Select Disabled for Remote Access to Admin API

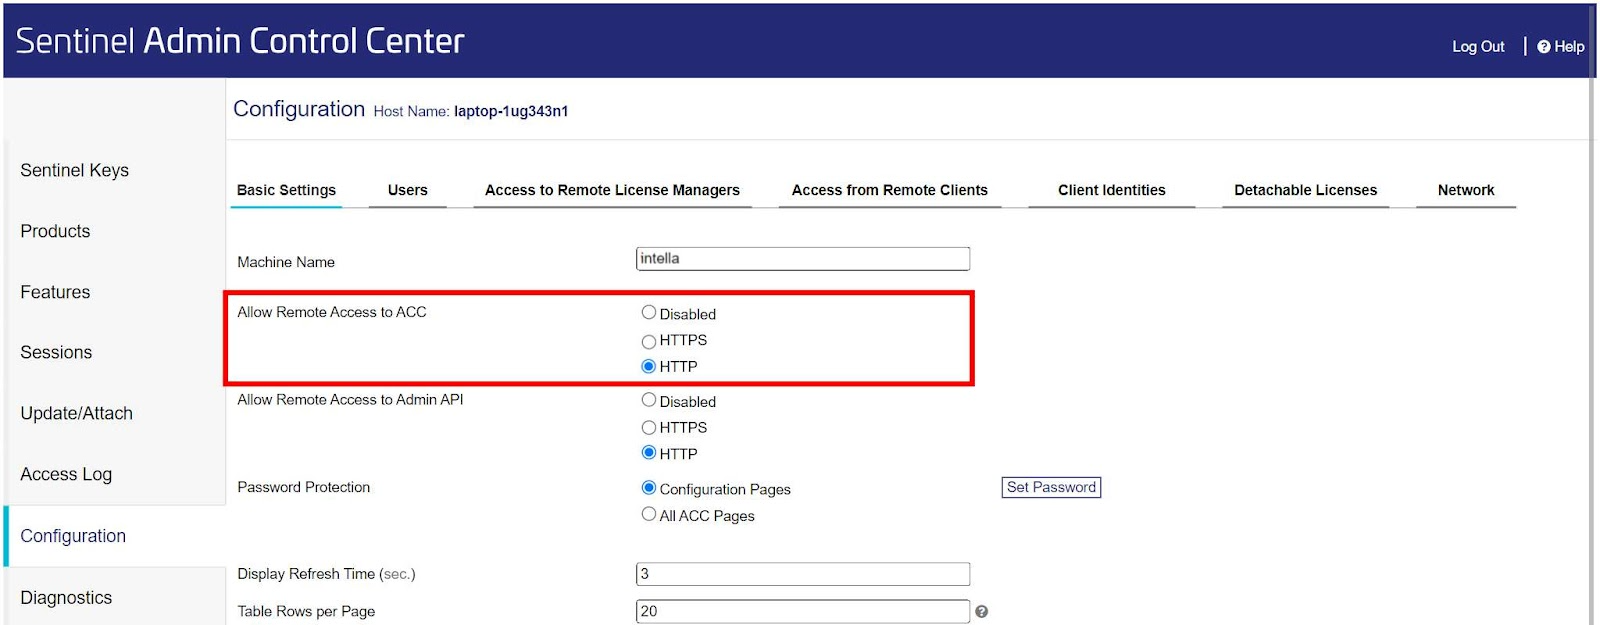(x=649, y=400)
